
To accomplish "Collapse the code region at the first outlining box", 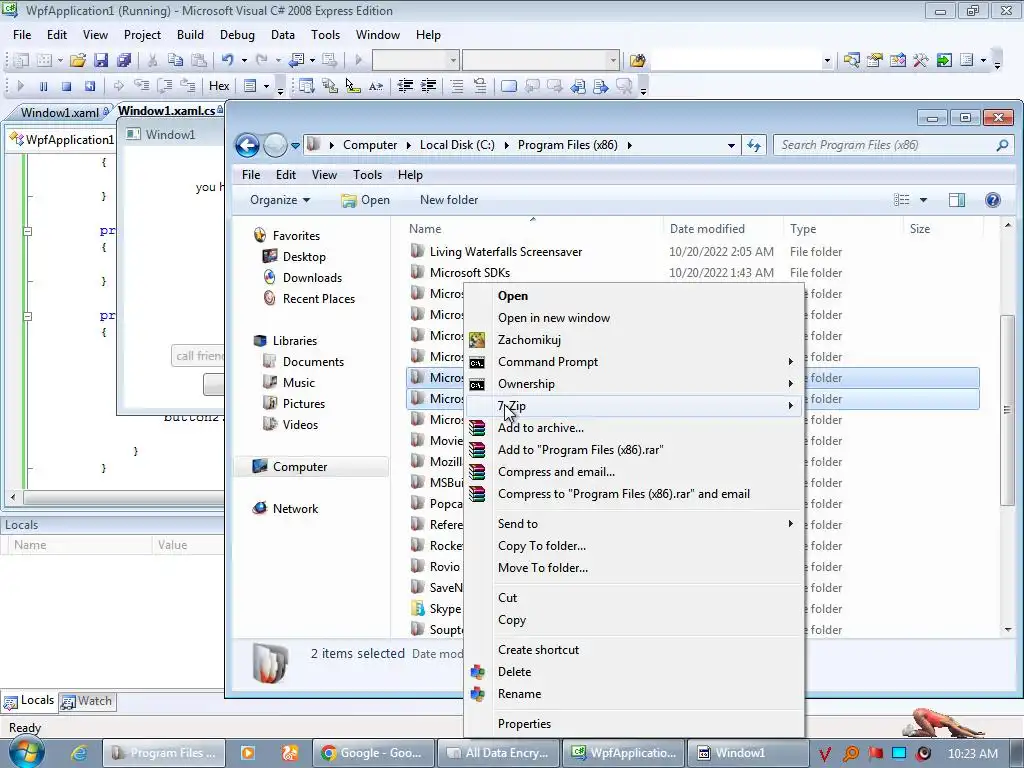I will point(27,231).
